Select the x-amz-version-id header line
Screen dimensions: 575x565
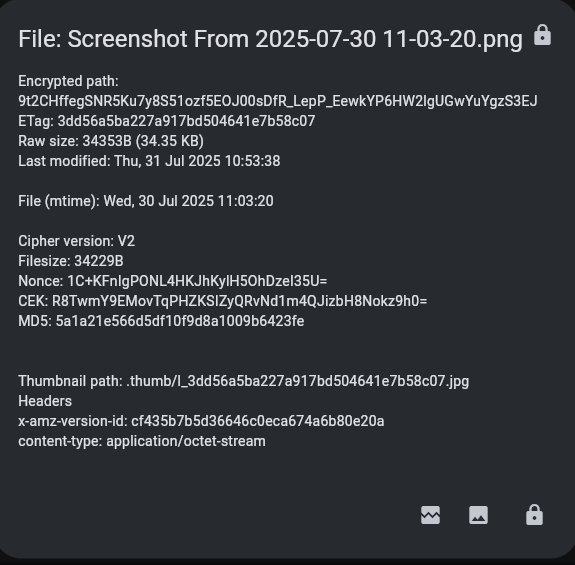click(x=201, y=421)
